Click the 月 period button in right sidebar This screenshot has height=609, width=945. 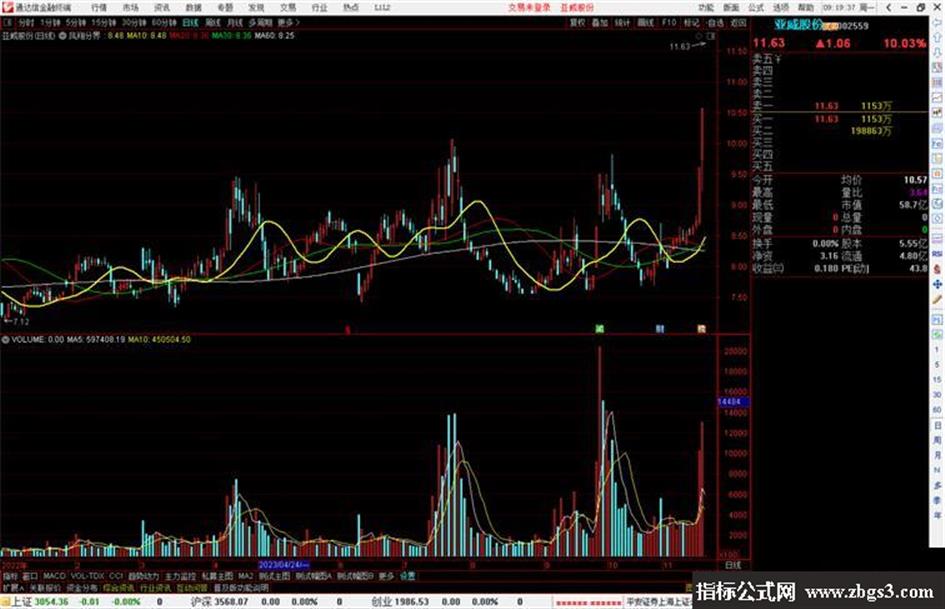coord(937,456)
